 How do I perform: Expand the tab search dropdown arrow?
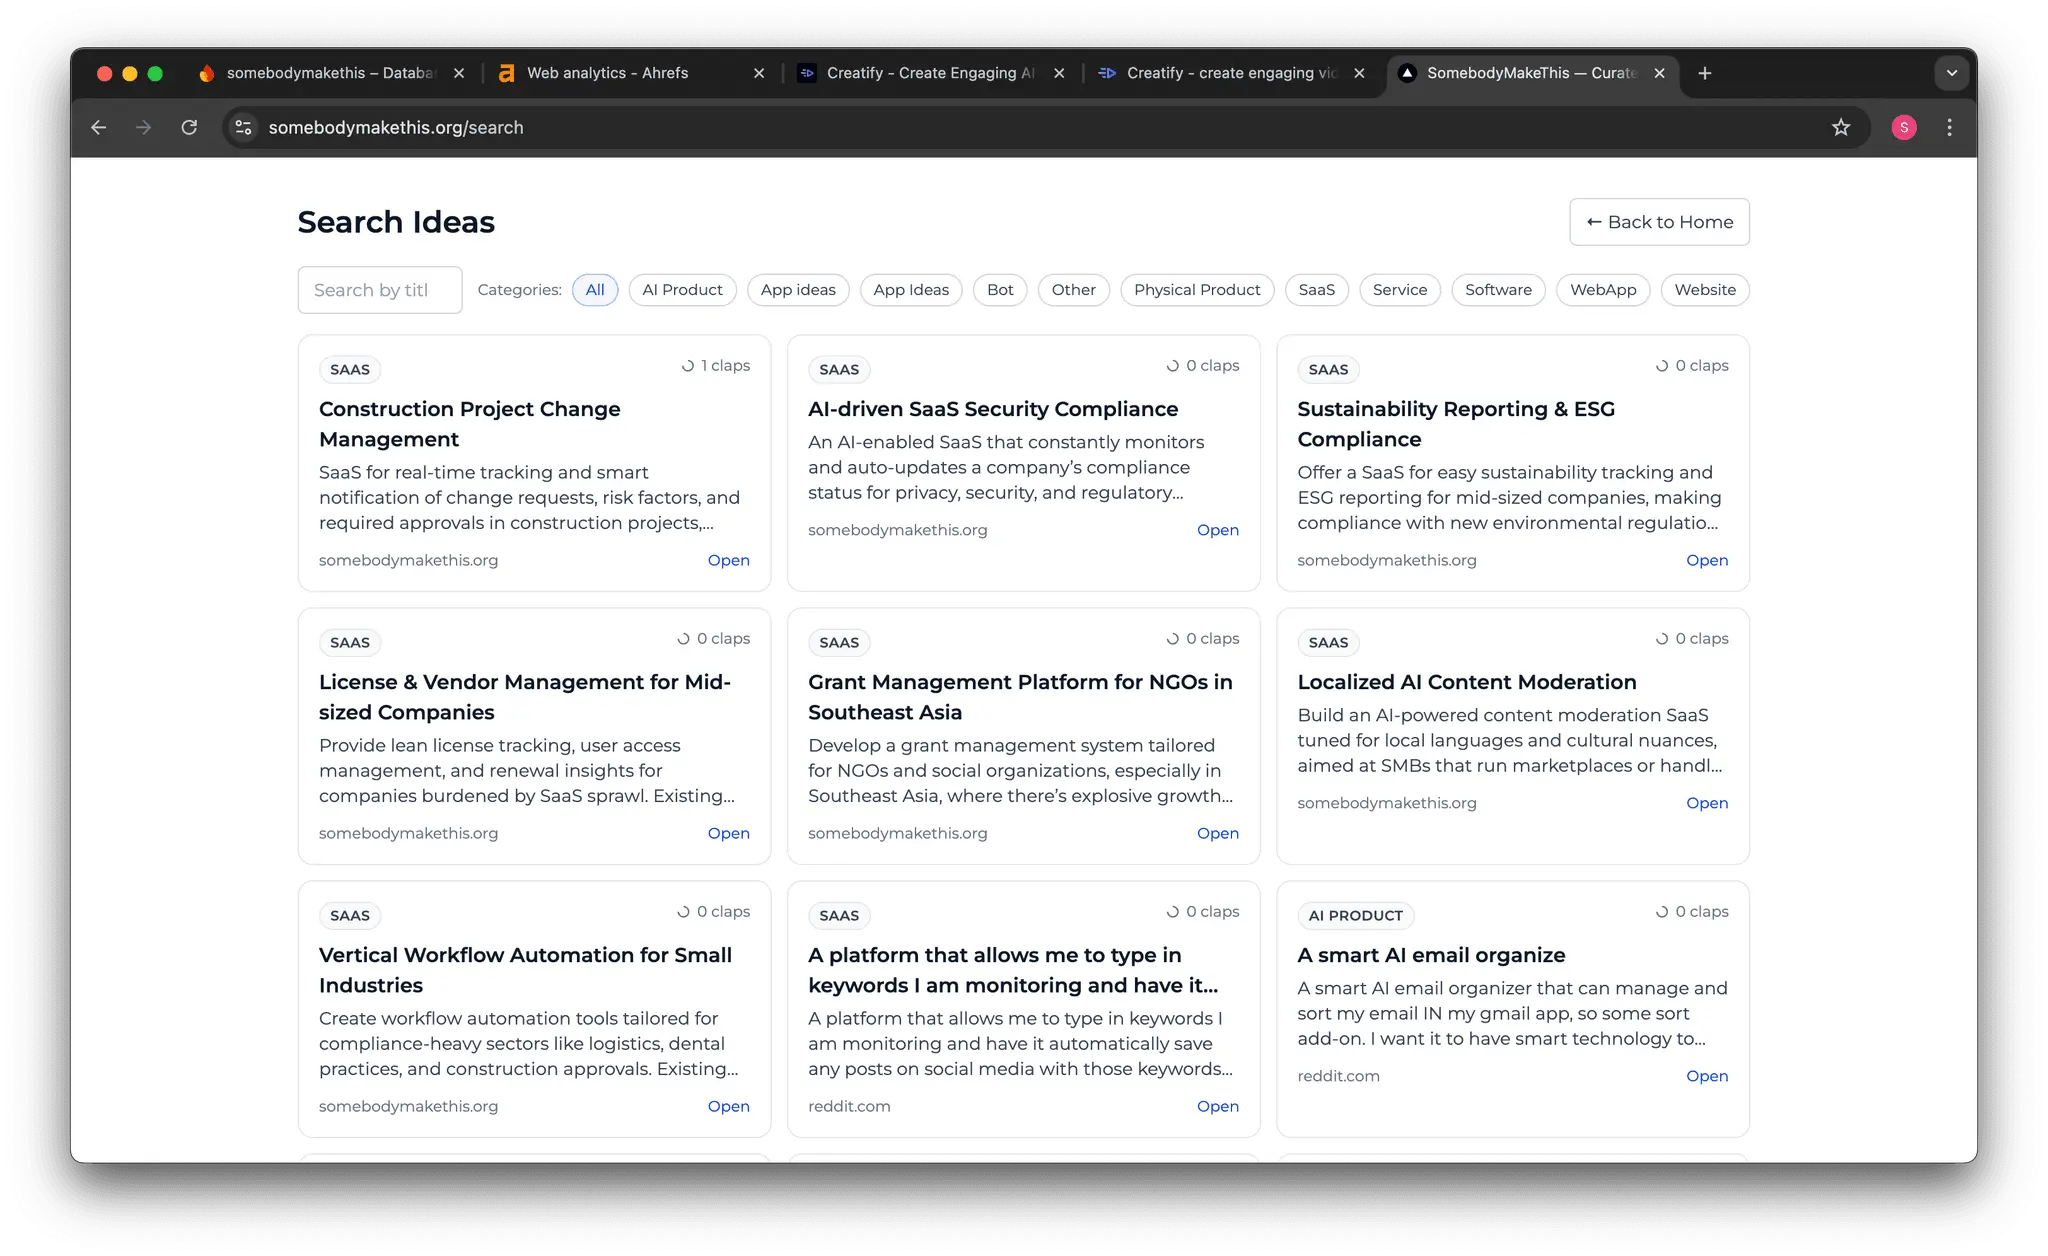1951,73
